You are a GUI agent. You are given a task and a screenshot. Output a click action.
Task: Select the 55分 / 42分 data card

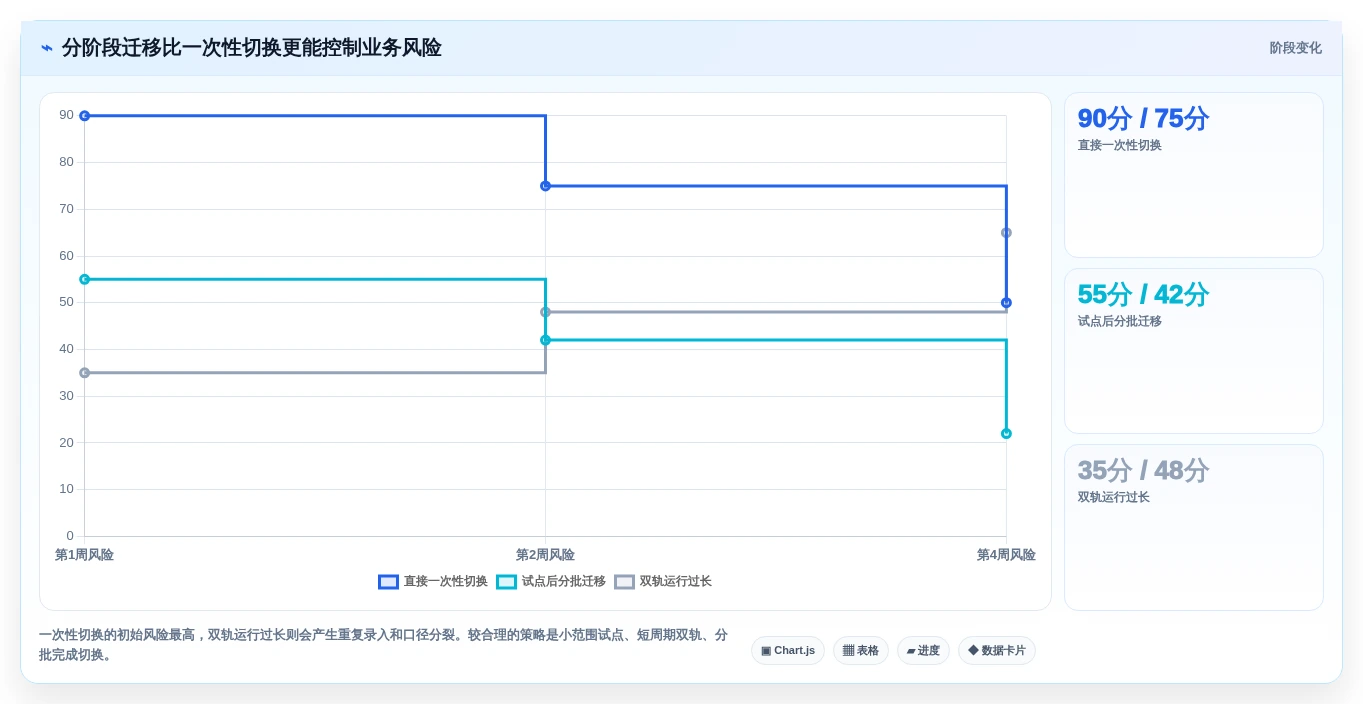click(1193, 351)
